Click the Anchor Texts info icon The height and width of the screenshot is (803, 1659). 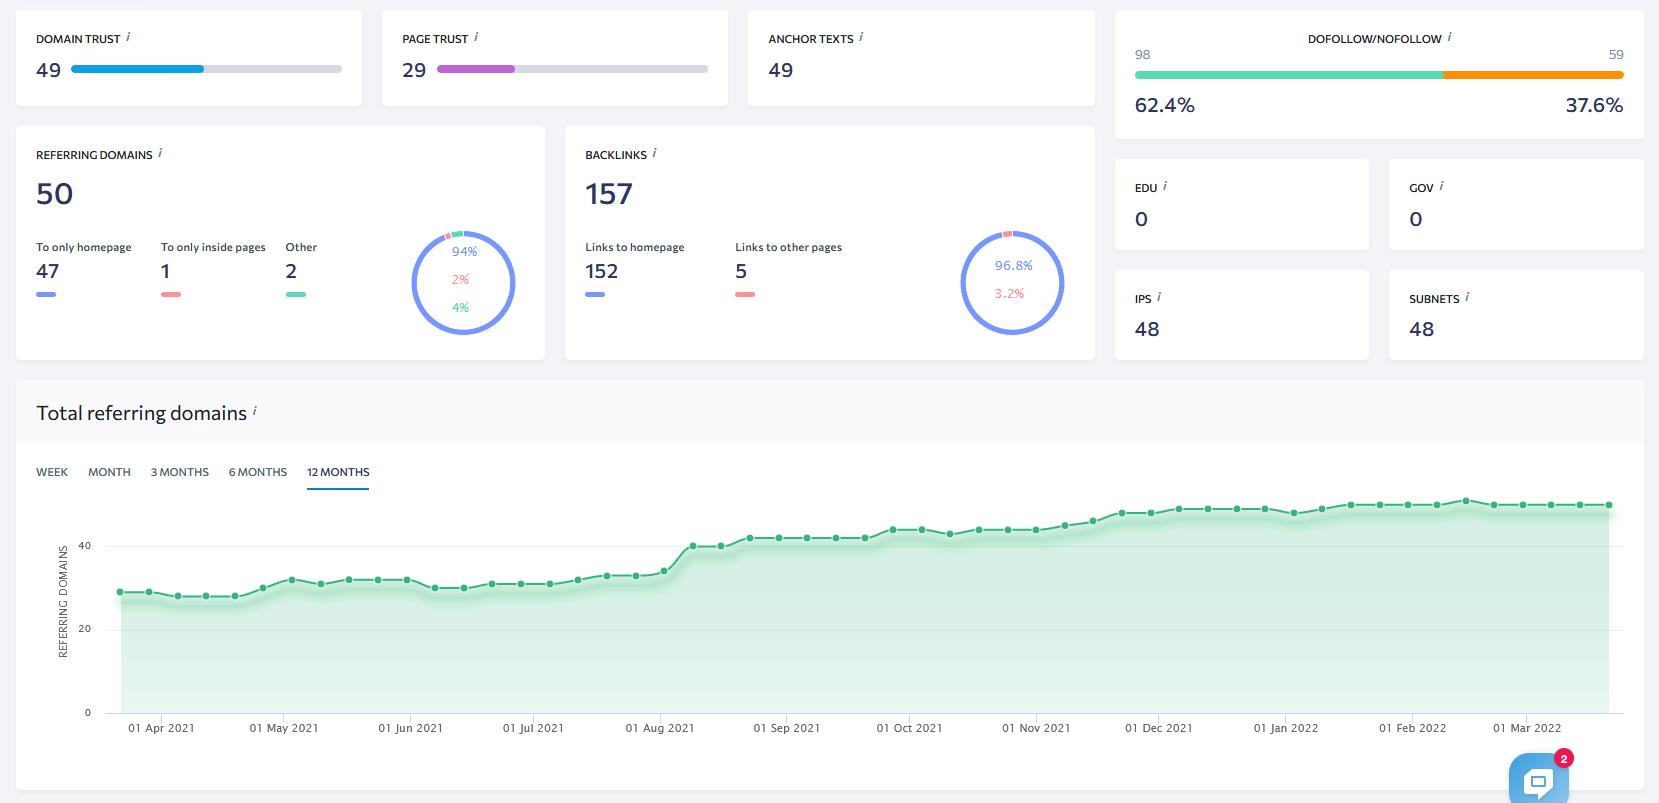[861, 37]
